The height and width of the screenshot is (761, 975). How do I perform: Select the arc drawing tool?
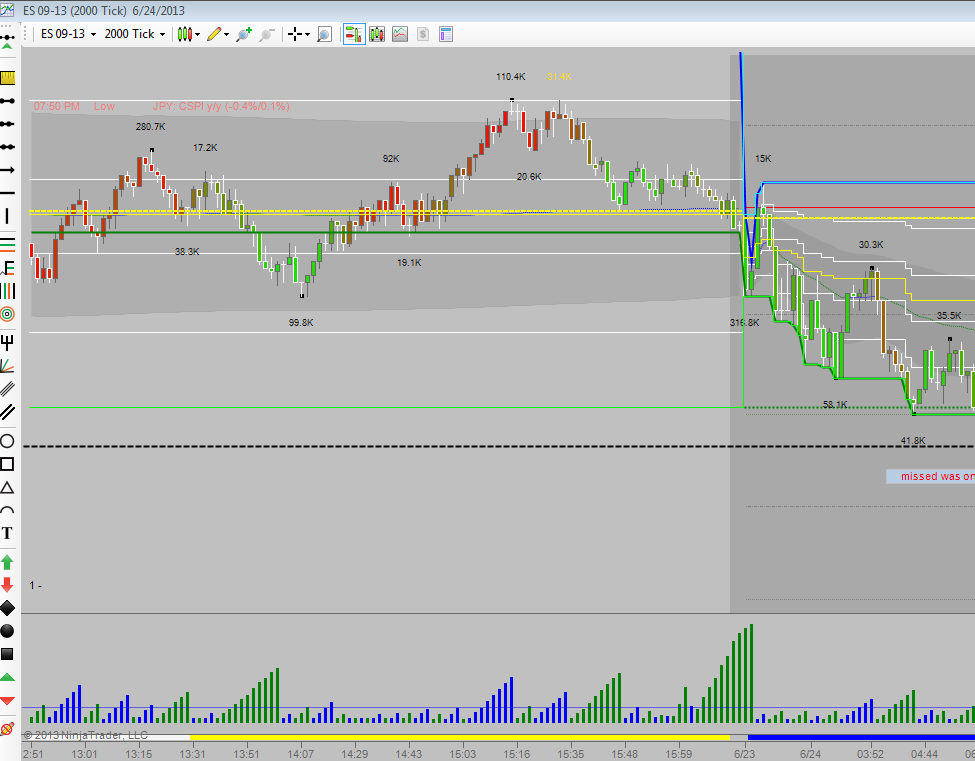point(7,510)
